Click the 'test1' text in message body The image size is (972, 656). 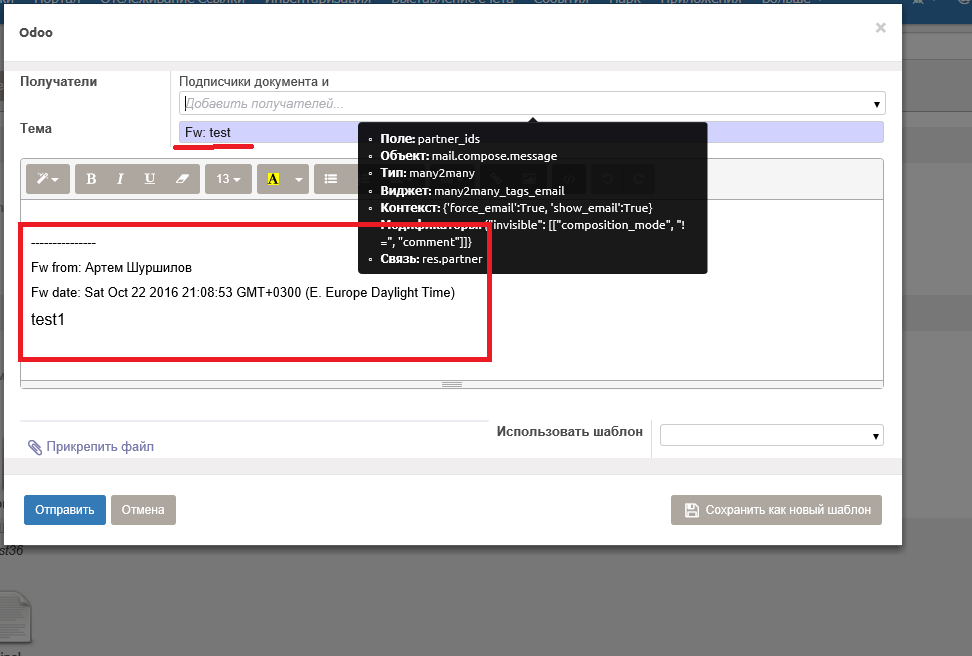click(48, 319)
